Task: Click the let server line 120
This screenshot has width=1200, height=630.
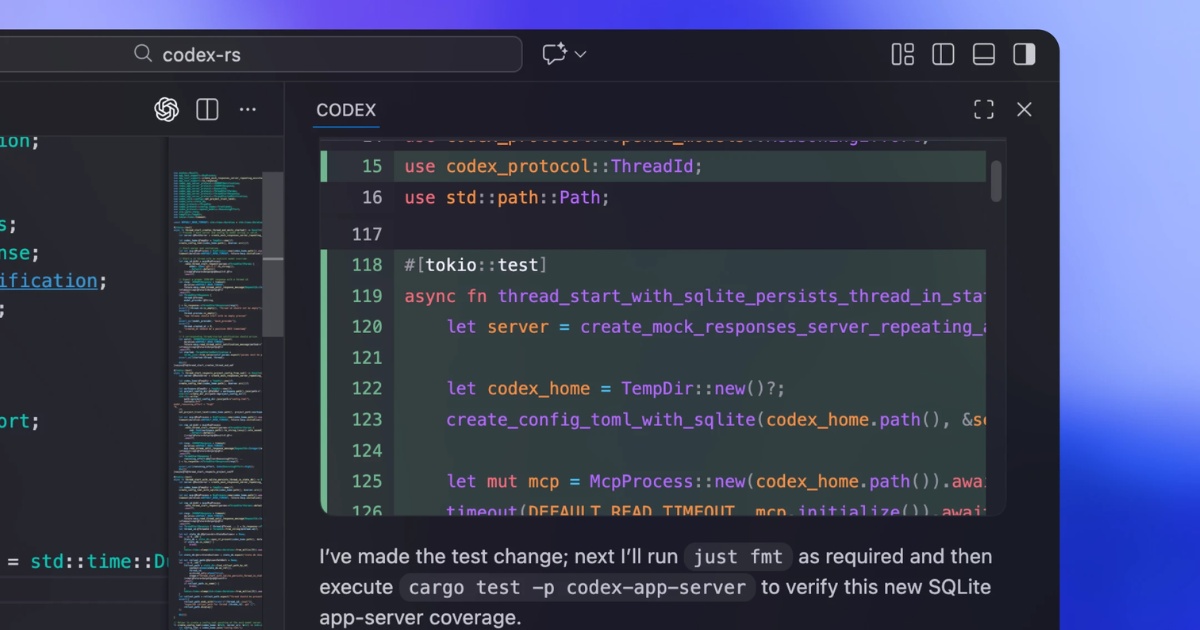Action: [716, 327]
